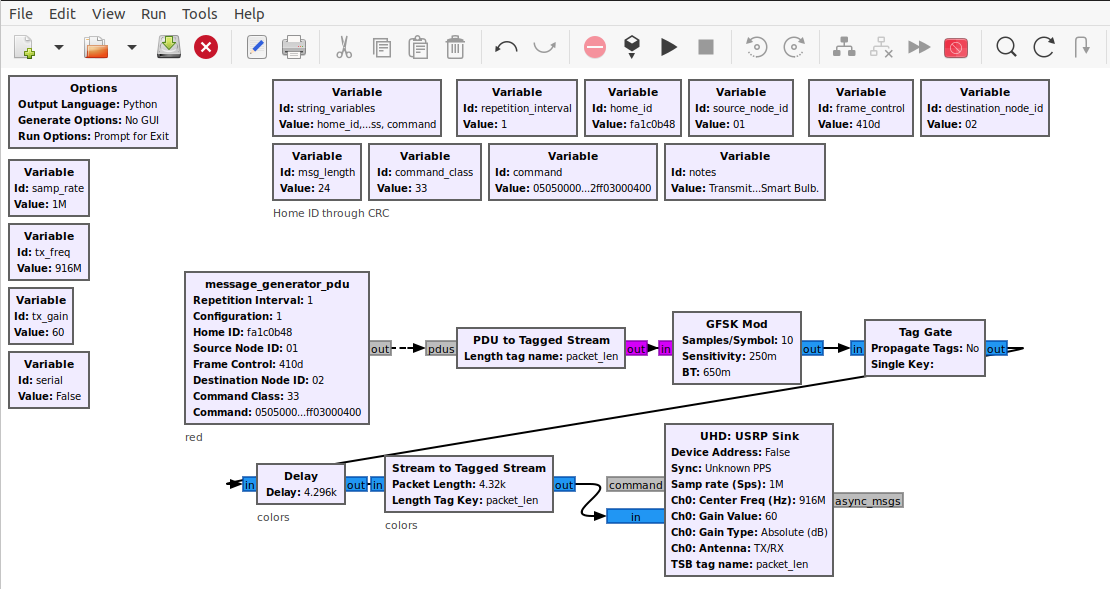Close the current flow graph
Image resolution: width=1110 pixels, height=589 pixels.
tap(206, 47)
